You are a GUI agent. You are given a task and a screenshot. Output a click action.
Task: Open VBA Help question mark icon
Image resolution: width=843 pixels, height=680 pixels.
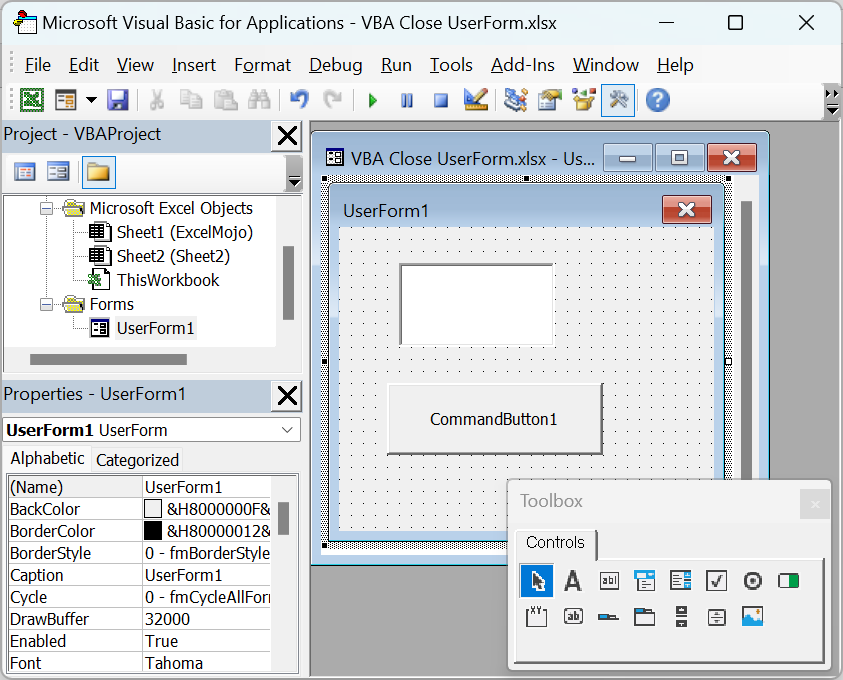[658, 100]
